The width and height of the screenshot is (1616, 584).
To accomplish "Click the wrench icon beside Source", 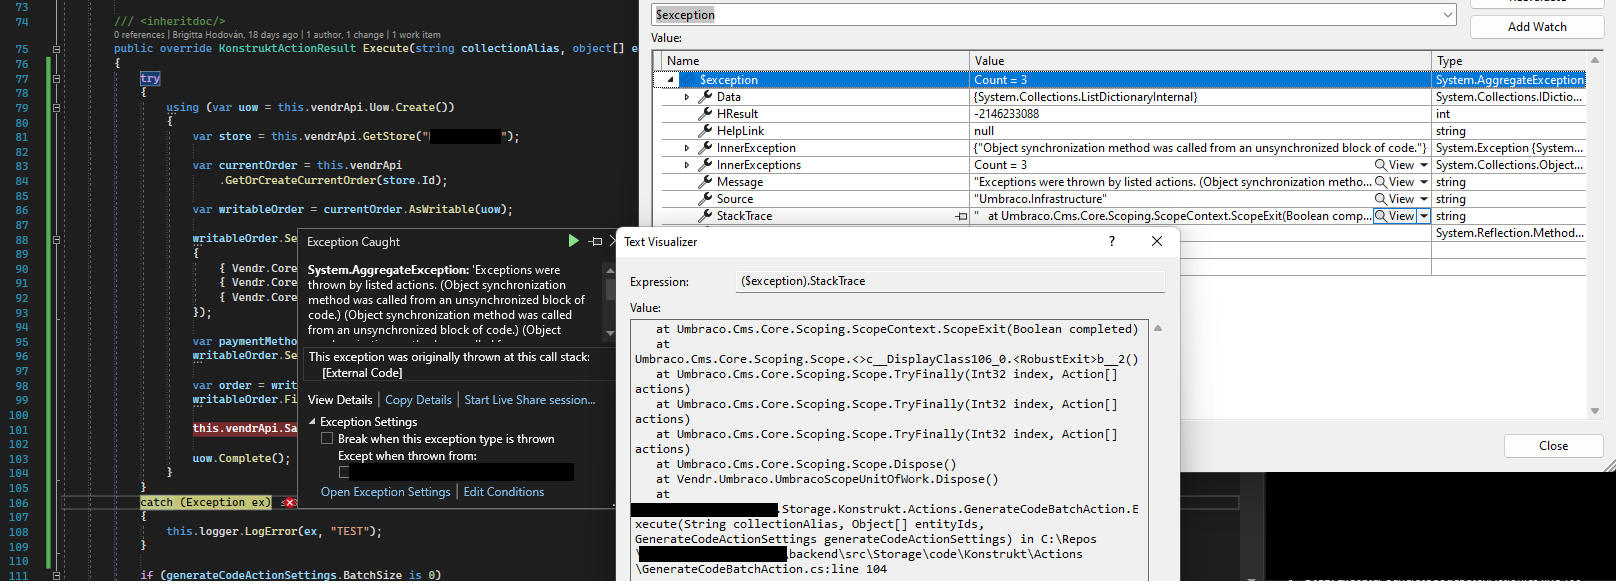I will click(x=705, y=199).
